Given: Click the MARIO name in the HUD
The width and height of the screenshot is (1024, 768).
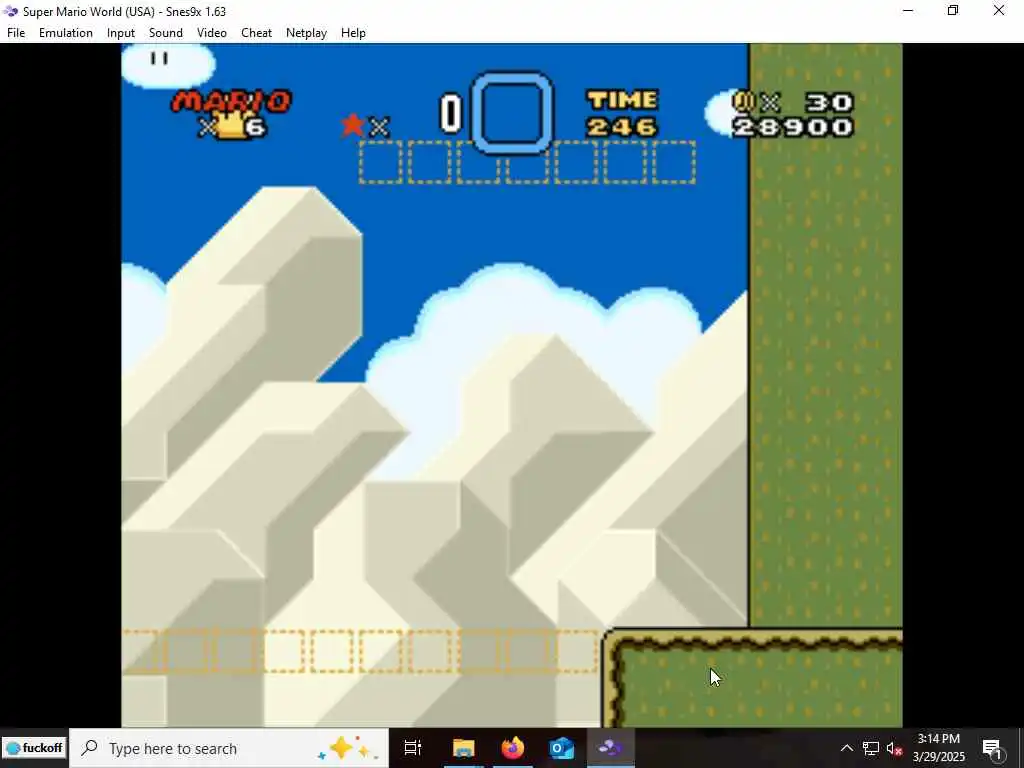Looking at the screenshot, I should pos(231,101).
